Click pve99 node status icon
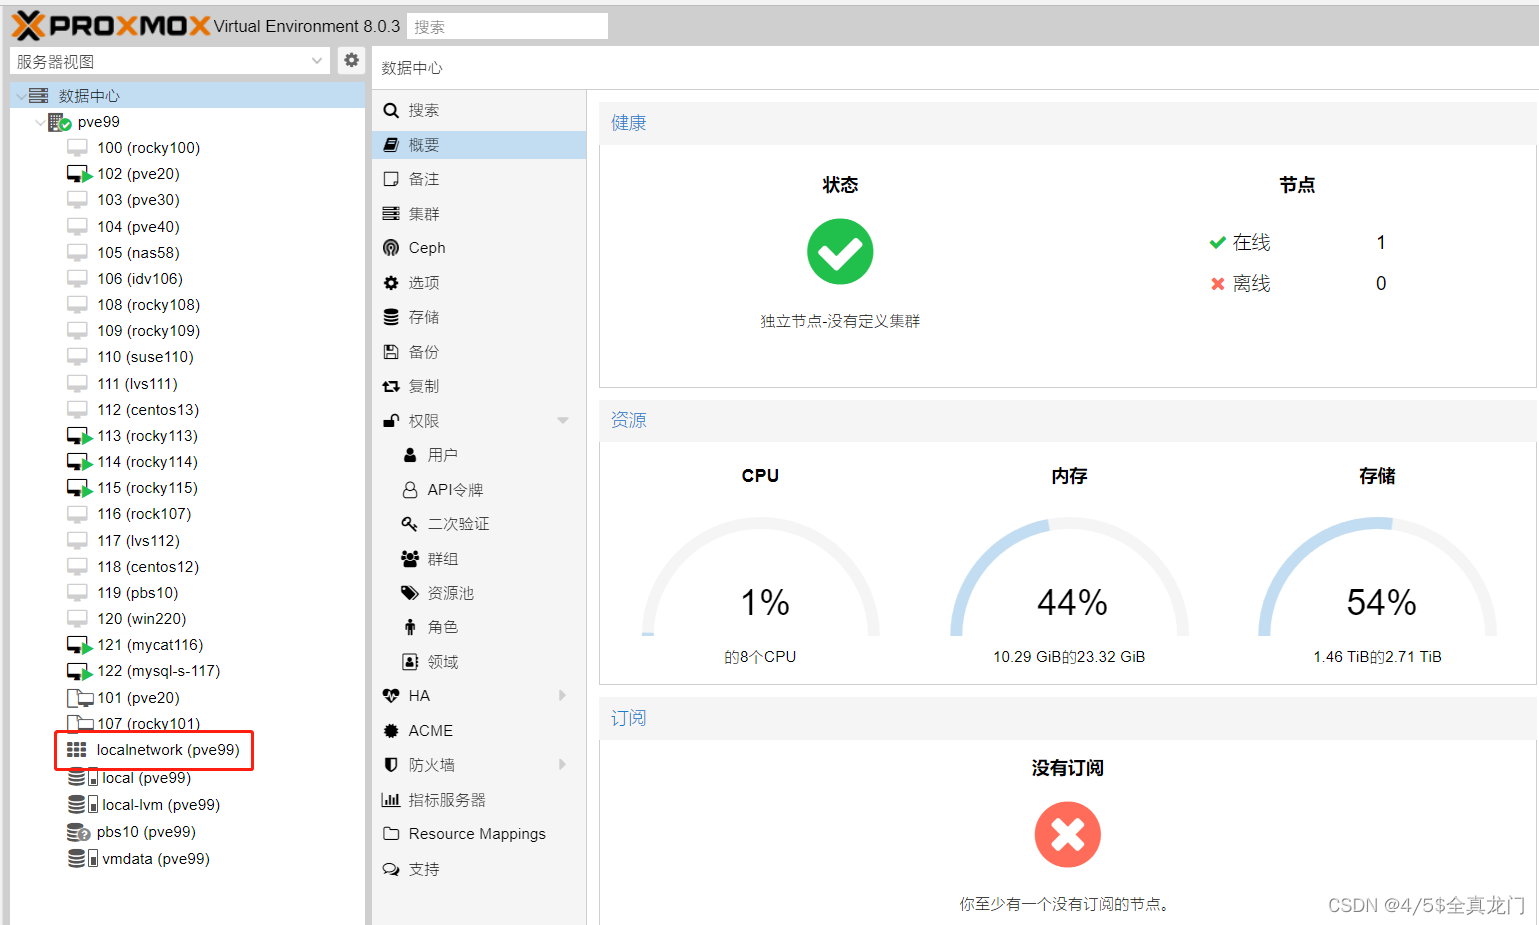This screenshot has height=925, width=1539. [x=59, y=122]
